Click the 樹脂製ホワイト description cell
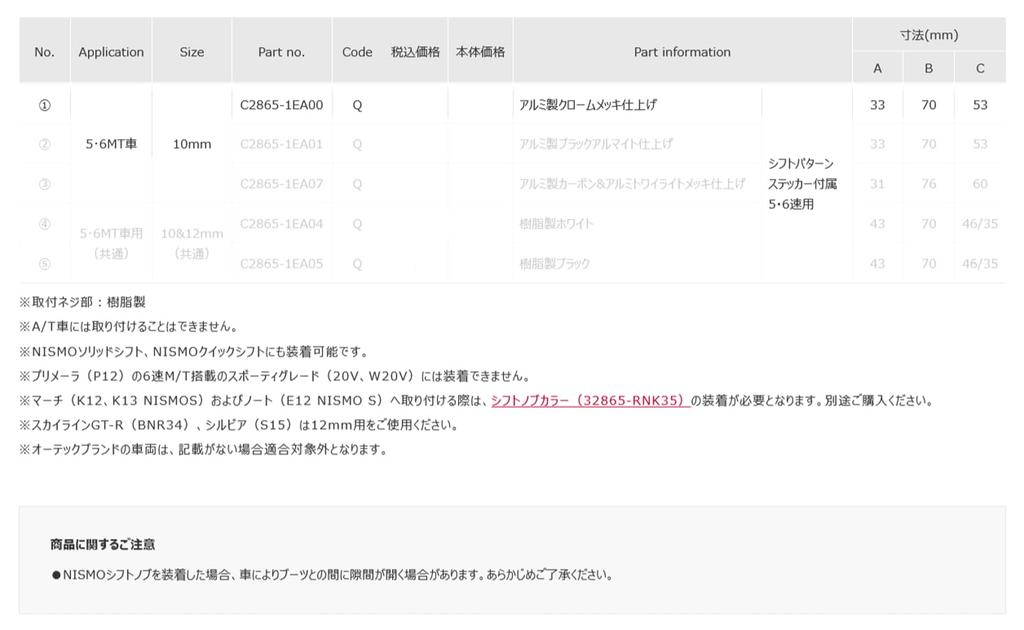 (556, 224)
